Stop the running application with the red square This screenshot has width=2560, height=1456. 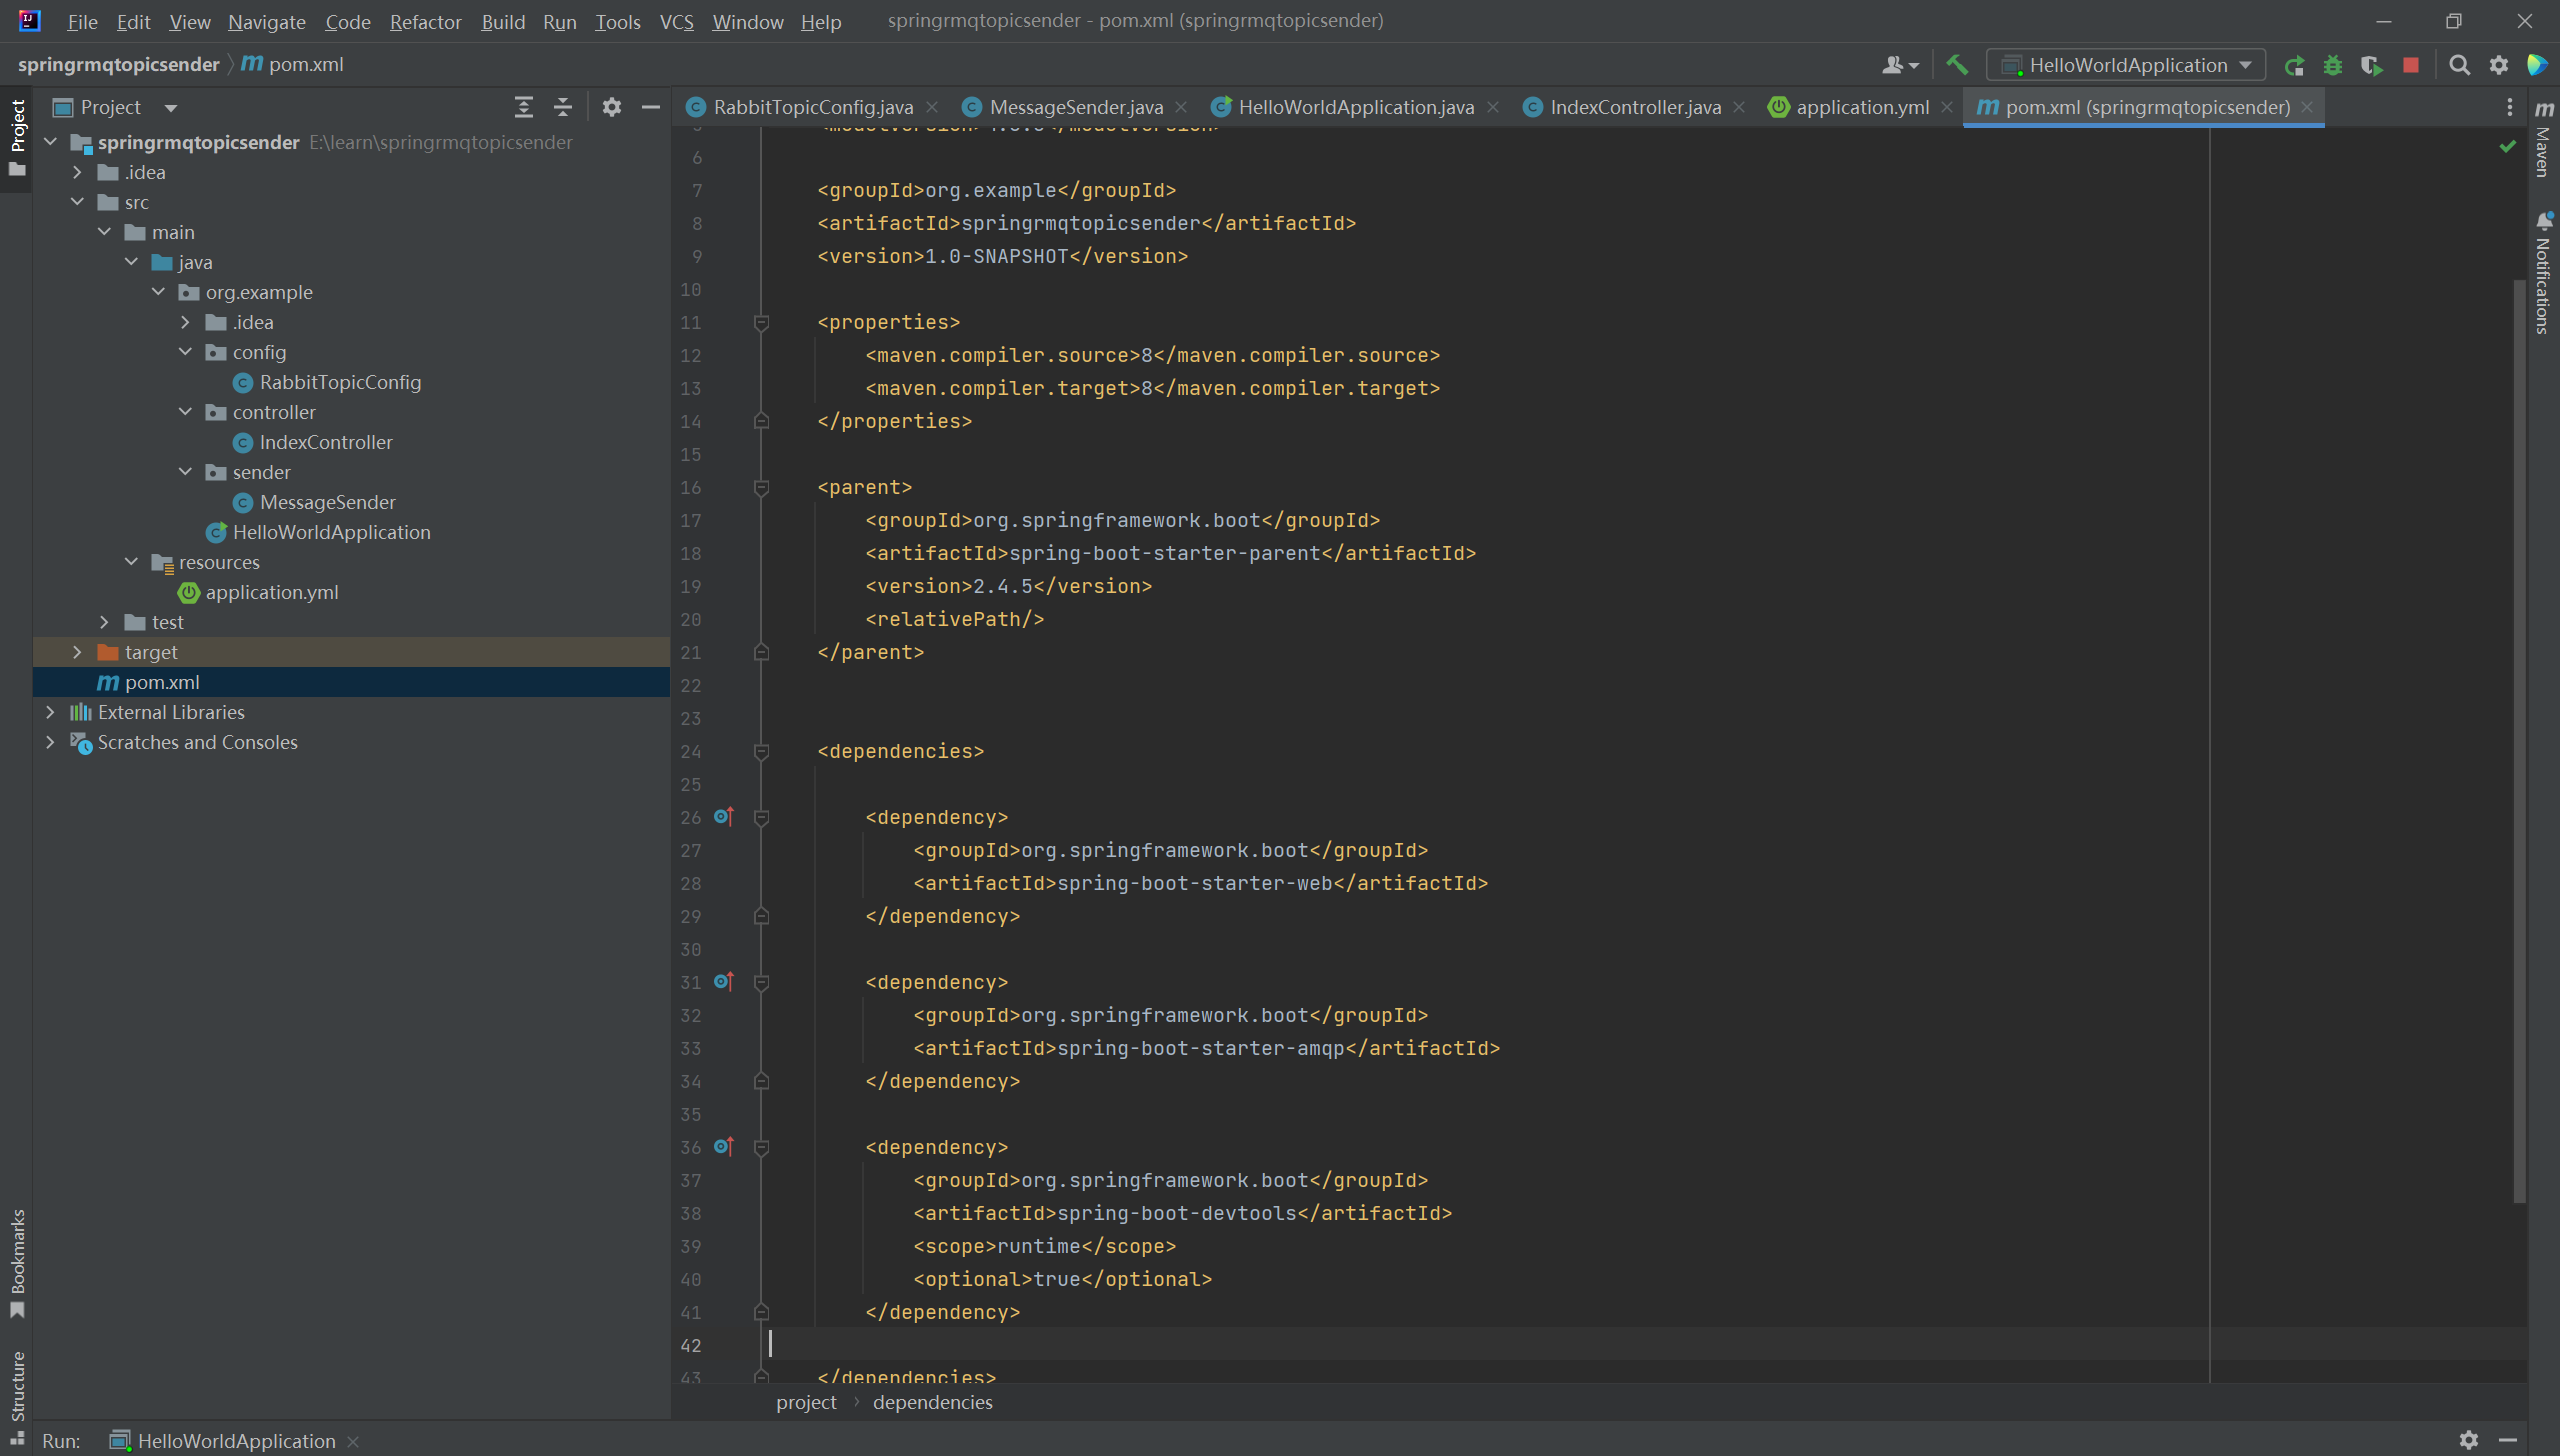click(2411, 65)
